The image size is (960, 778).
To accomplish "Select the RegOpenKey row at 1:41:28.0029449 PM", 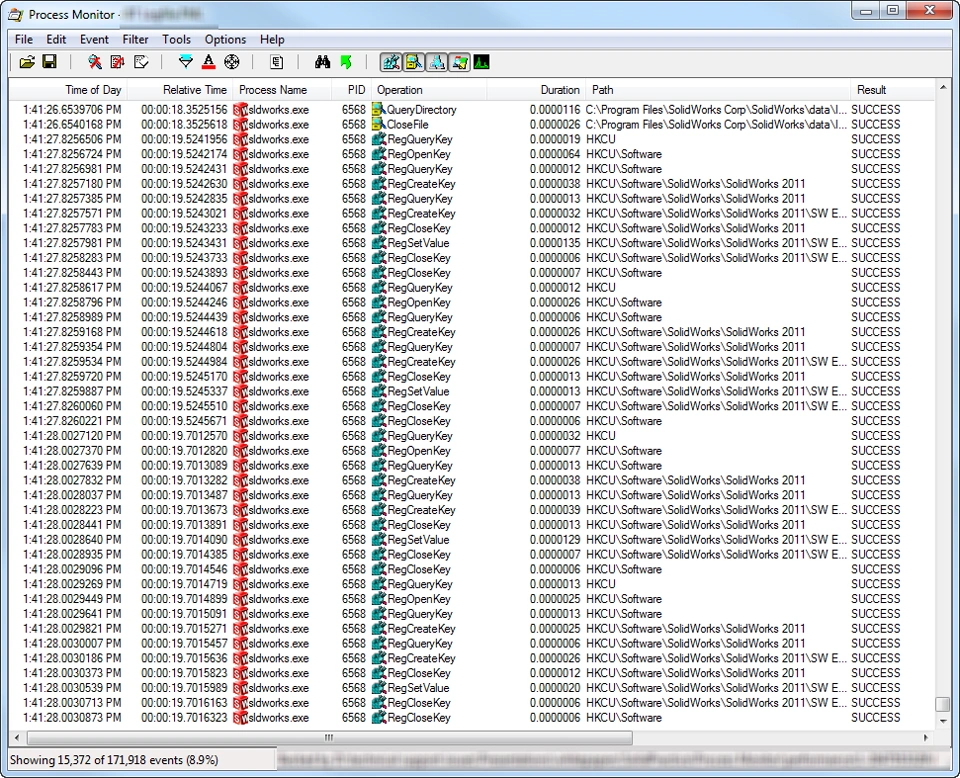I will [471, 599].
